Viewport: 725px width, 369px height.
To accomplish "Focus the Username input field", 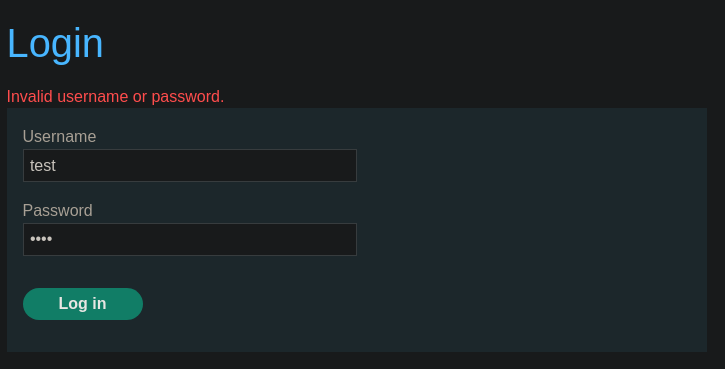I will click(190, 166).
